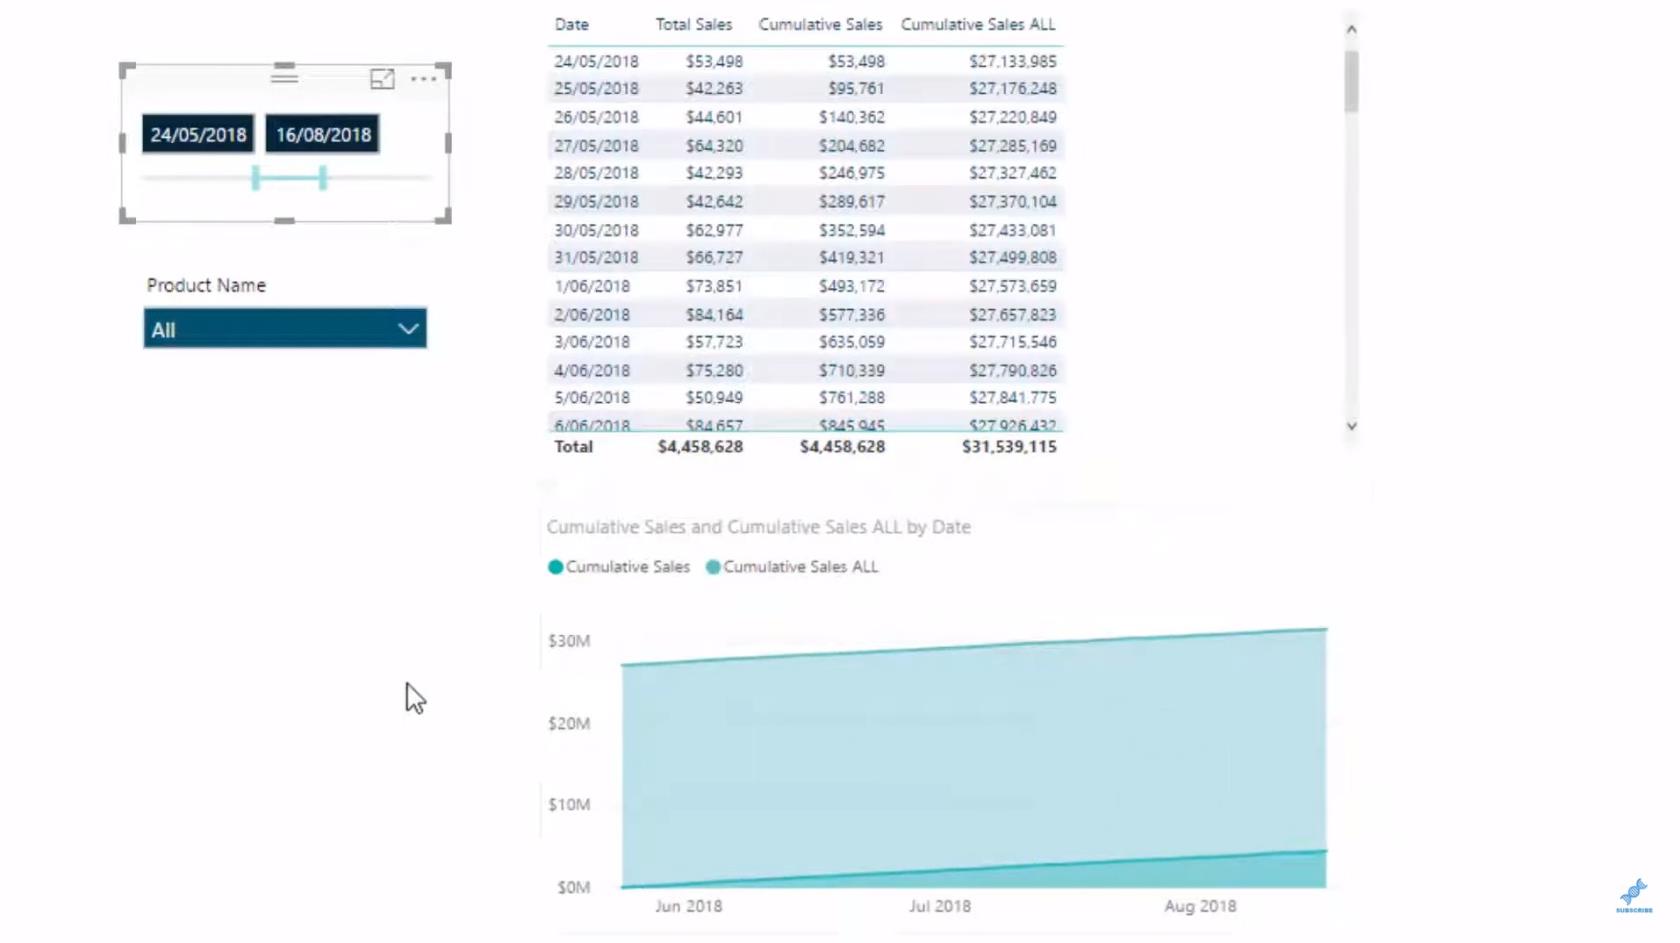Click the table vertical scrollbar thumb

(x=1351, y=81)
